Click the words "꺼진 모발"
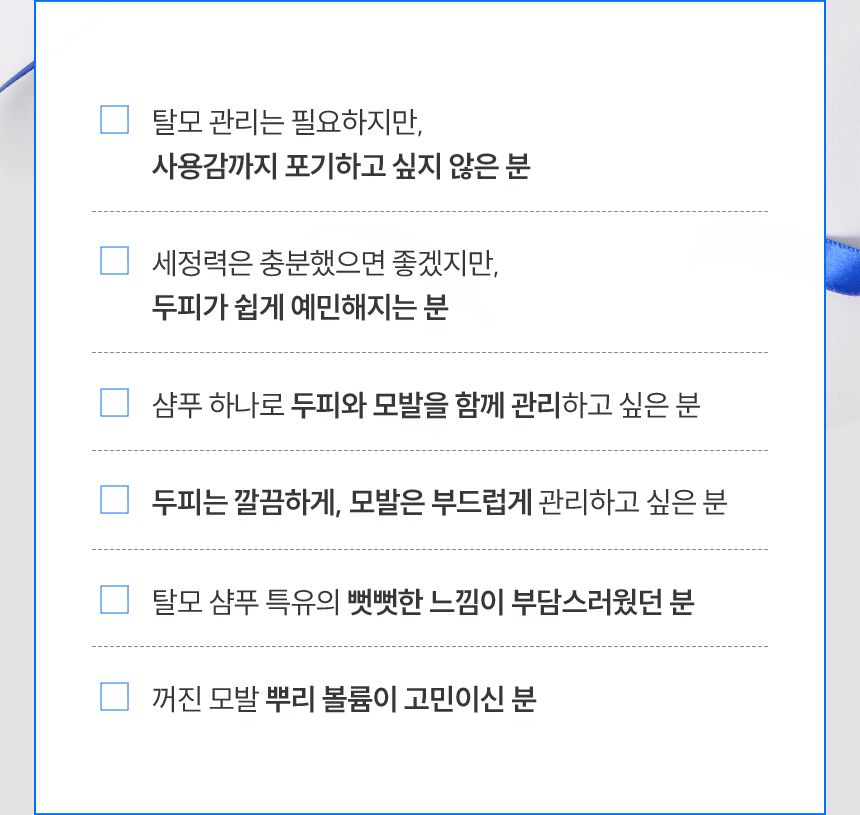Image resolution: width=860 pixels, height=815 pixels. tap(205, 697)
